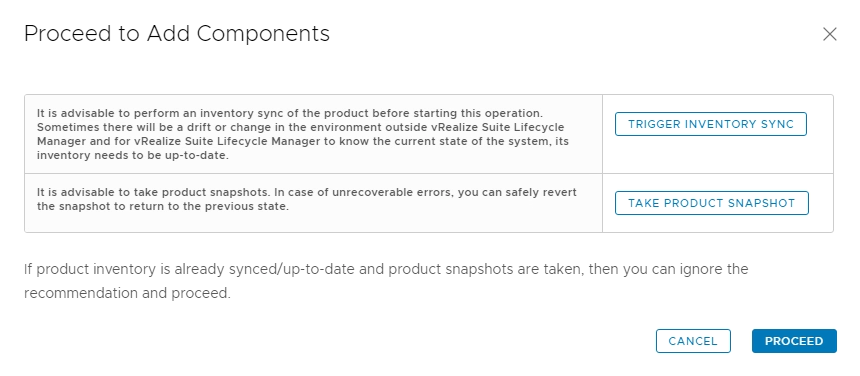Click 'If product inventory is already synced' line
Image resolution: width=860 pixels, height=376 pixels.
click(x=386, y=269)
